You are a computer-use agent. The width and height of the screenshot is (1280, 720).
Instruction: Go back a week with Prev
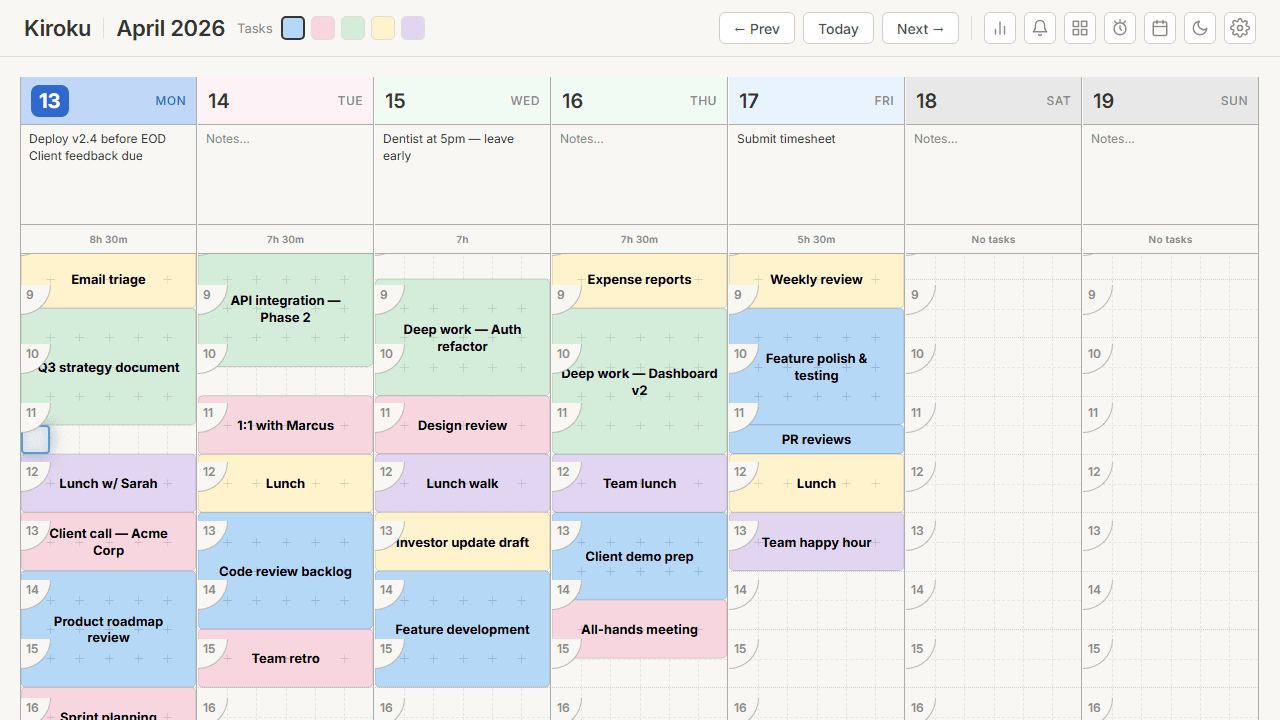pyautogui.click(x=756, y=28)
